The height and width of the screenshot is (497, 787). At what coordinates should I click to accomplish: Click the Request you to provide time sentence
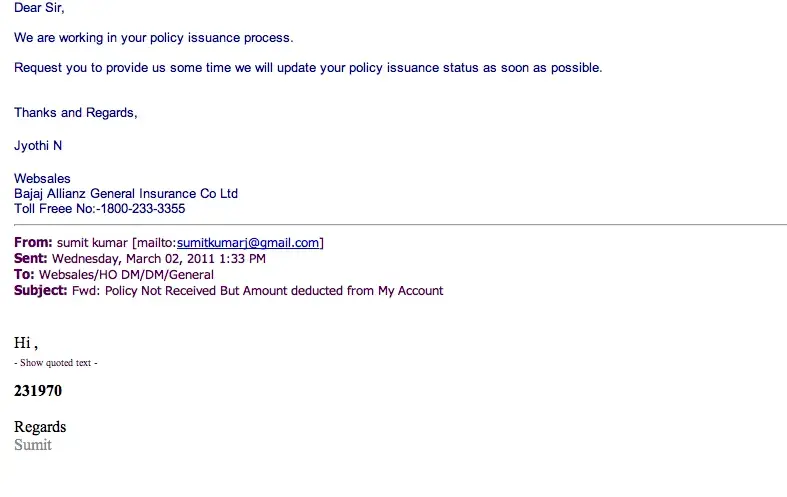click(308, 68)
